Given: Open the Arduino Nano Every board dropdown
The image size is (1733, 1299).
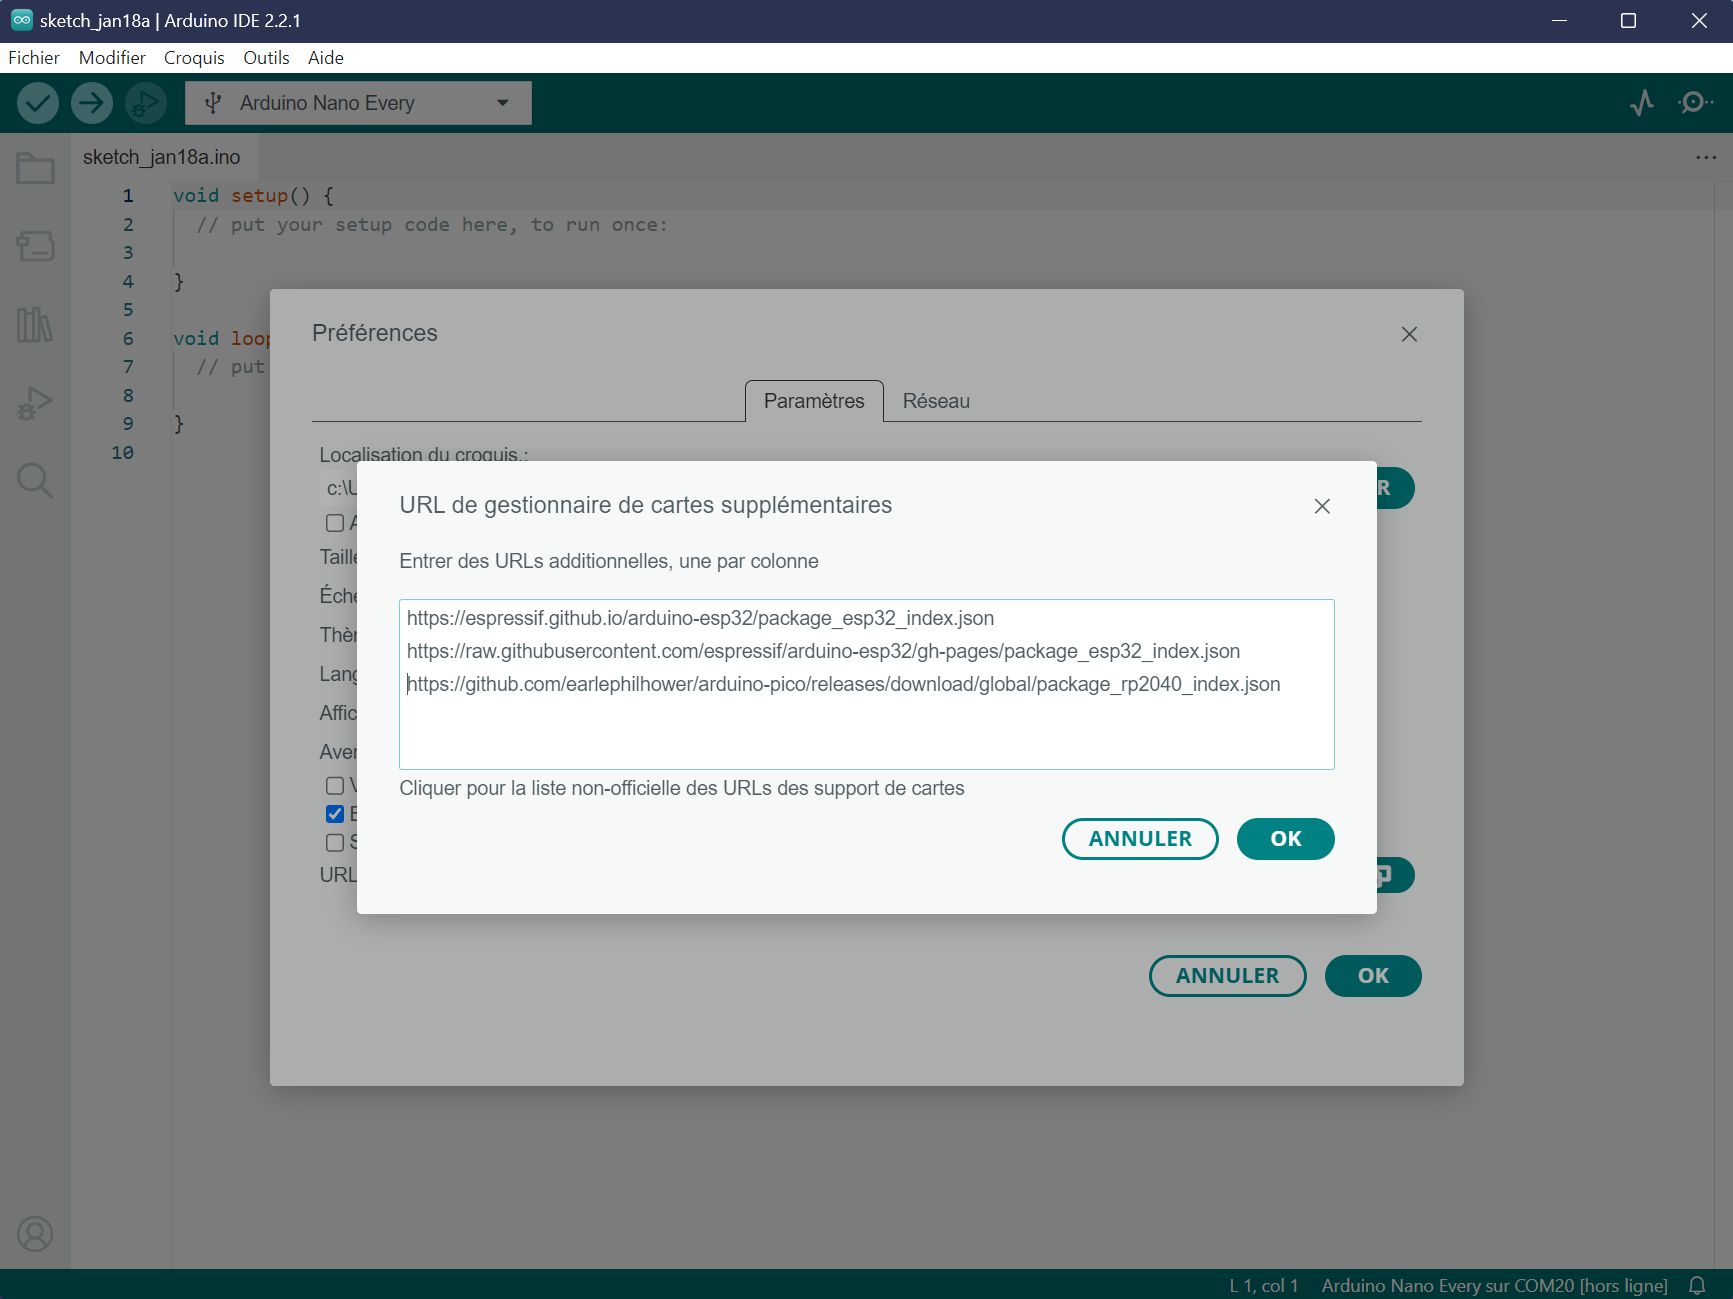Looking at the screenshot, I should [x=358, y=103].
